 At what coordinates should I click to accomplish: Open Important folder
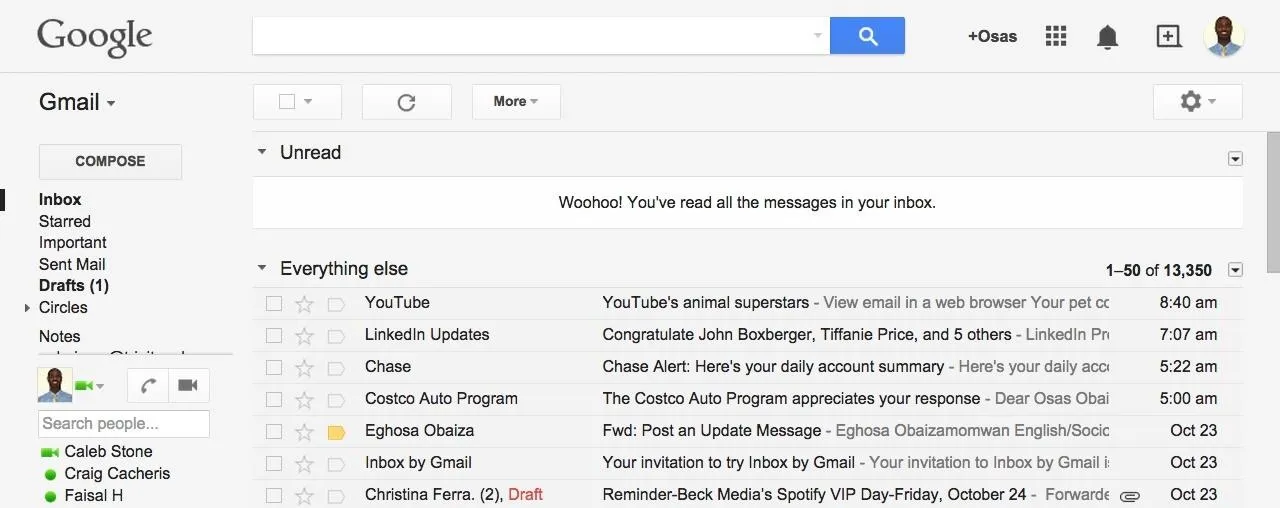coord(73,243)
